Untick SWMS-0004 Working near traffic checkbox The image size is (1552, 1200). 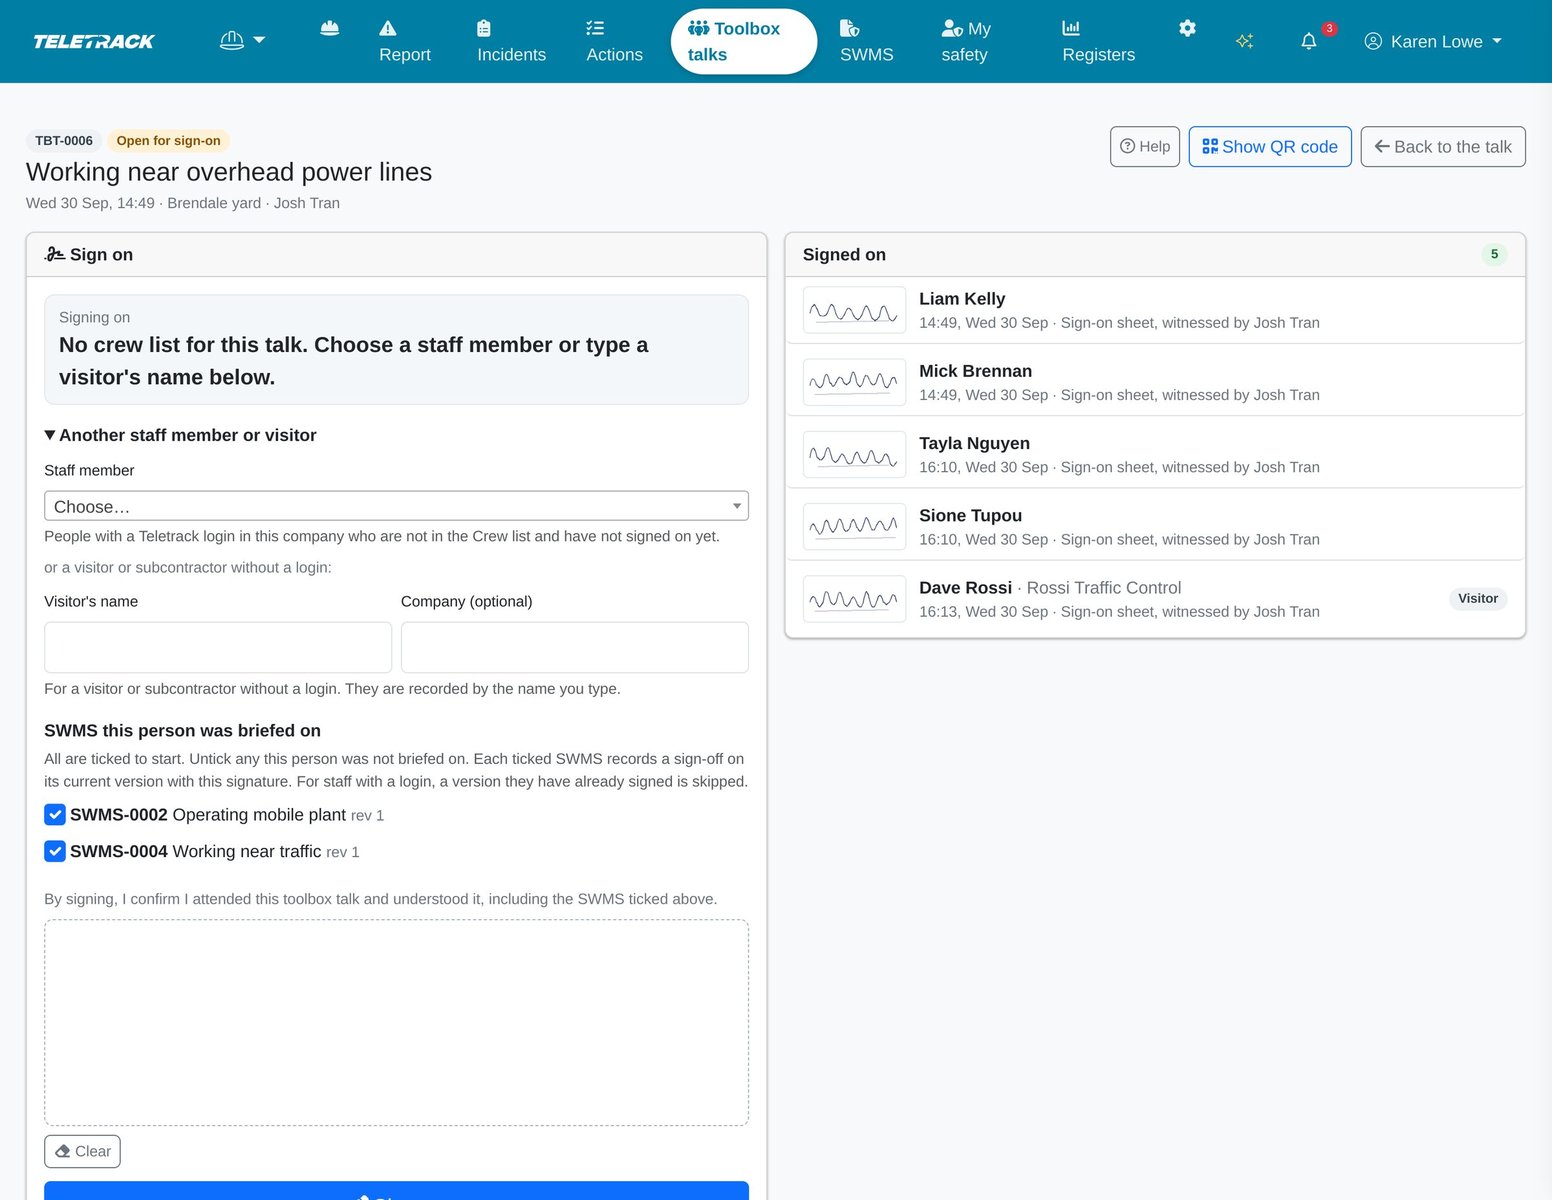click(55, 852)
